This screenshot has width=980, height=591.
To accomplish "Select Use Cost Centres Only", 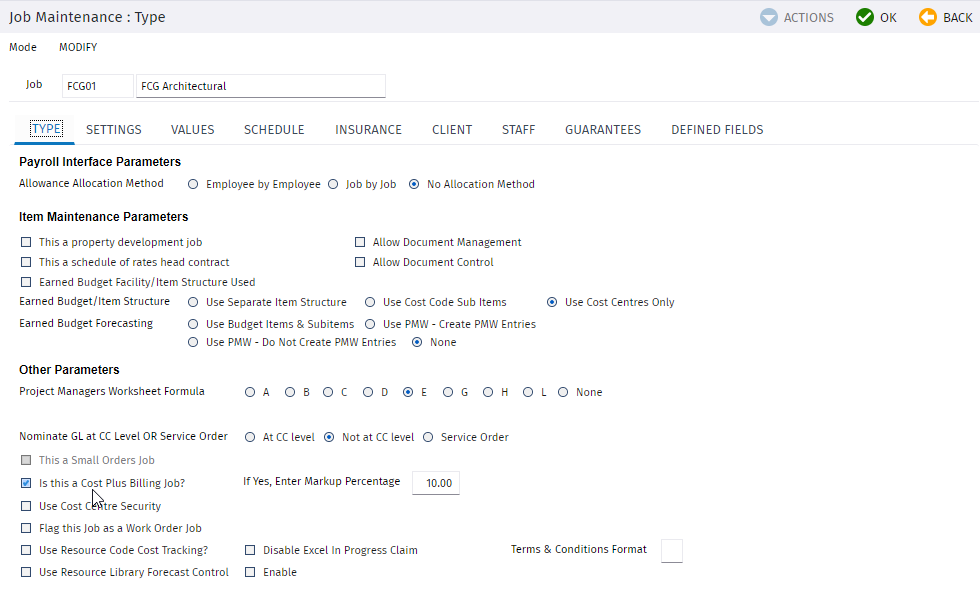I will click(x=552, y=302).
